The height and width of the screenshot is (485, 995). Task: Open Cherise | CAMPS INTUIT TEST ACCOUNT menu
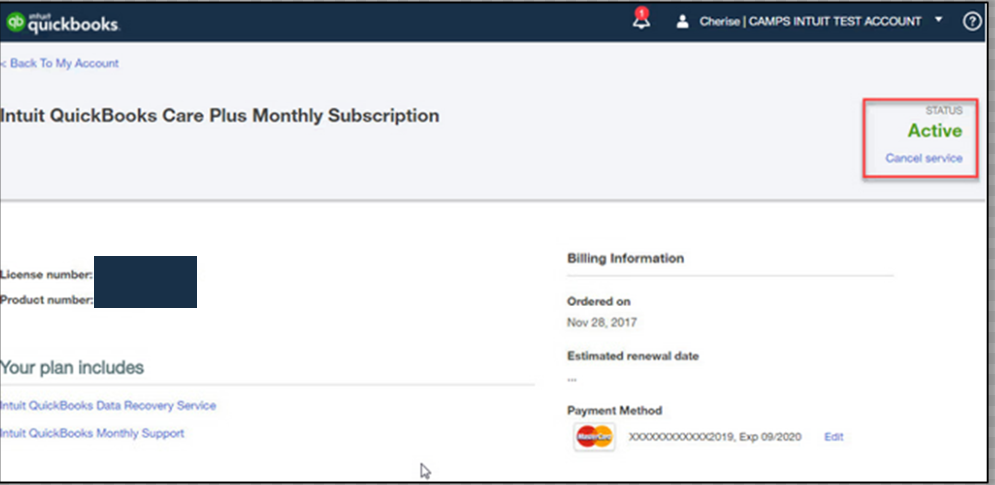tap(810, 22)
